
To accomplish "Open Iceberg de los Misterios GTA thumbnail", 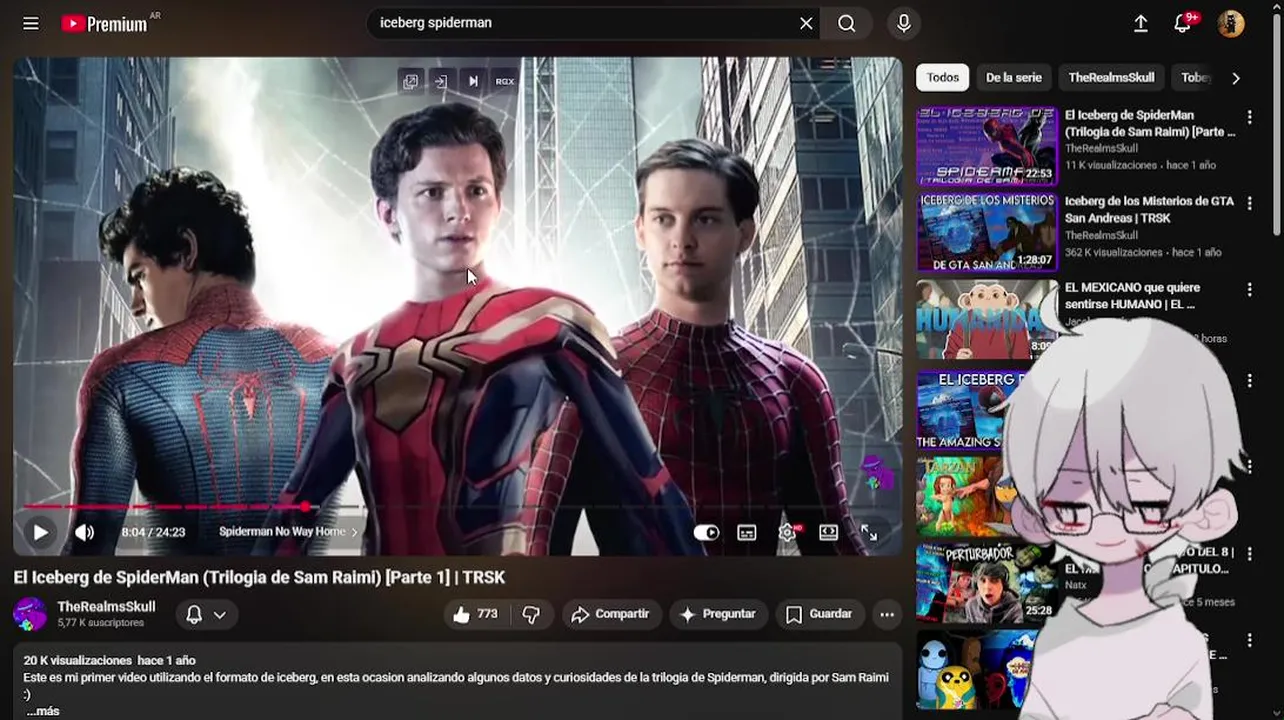I will pos(987,233).
